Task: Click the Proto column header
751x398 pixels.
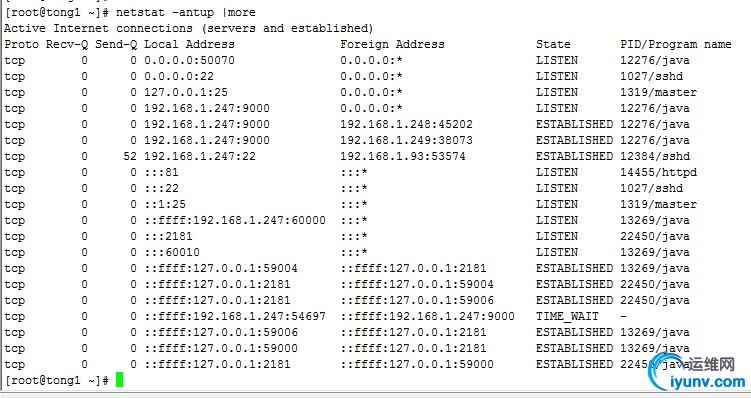Action: [22, 45]
